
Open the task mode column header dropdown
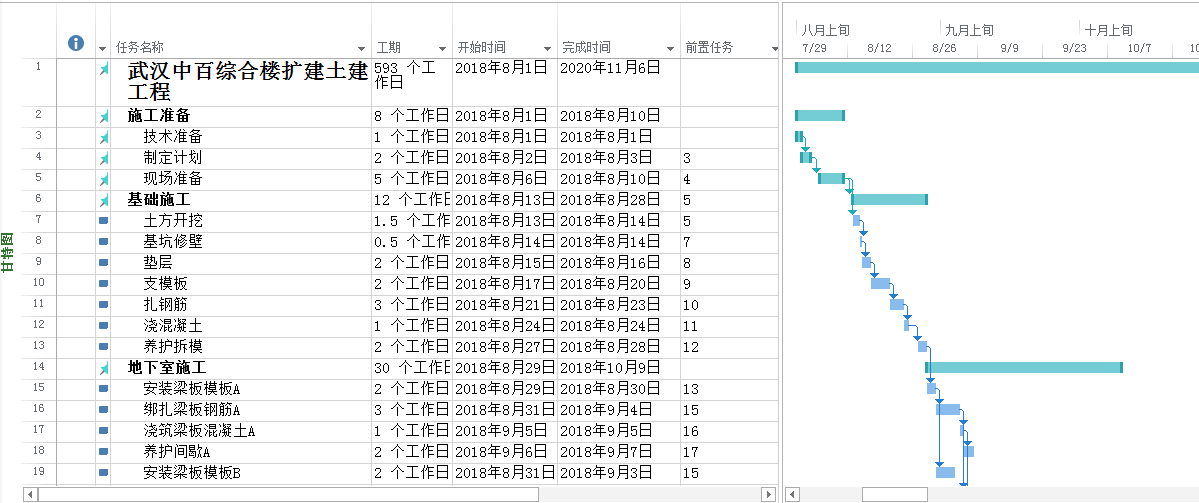[x=102, y=48]
